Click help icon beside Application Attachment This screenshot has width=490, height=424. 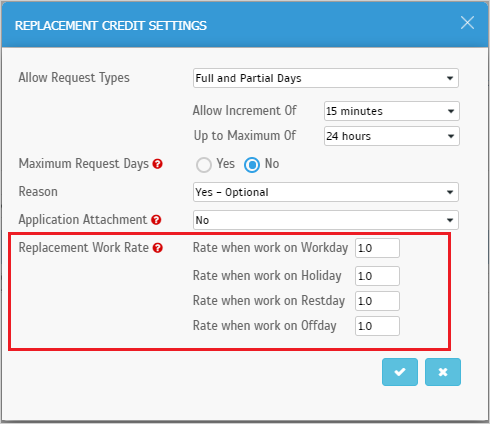(156, 220)
